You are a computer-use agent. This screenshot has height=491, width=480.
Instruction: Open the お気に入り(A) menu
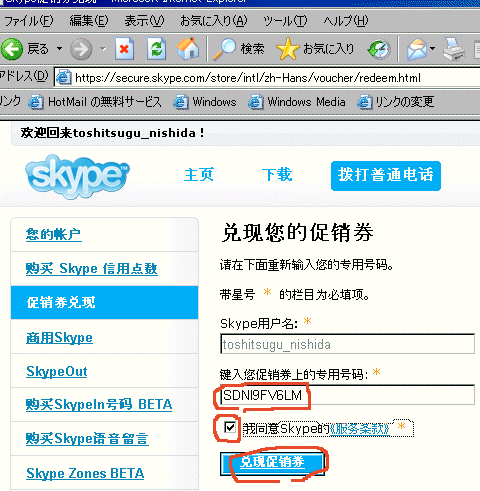[214, 21]
